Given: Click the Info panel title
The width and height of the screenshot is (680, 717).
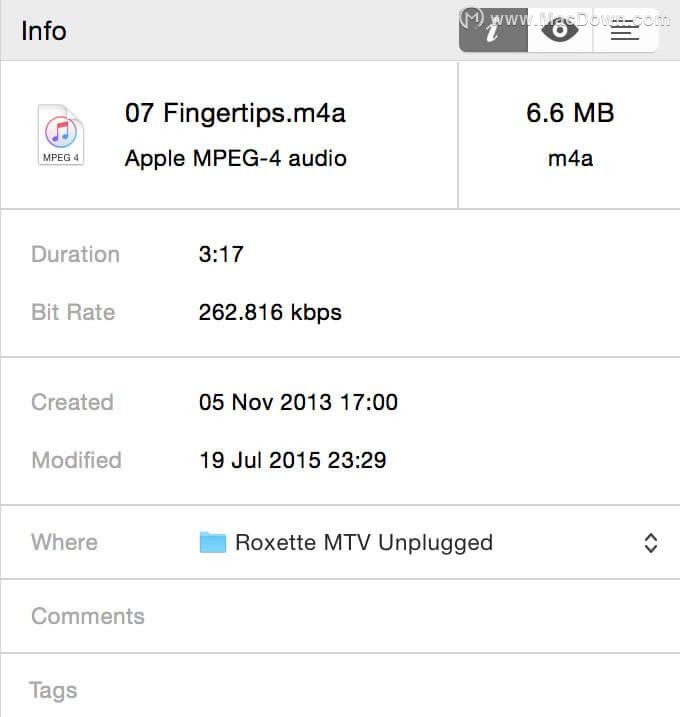Looking at the screenshot, I should pyautogui.click(x=44, y=31).
